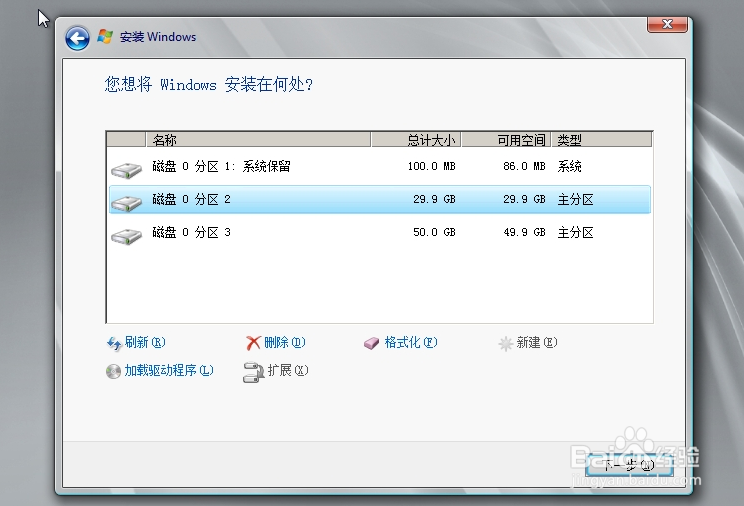Click the drive icon for 磁盘 0 分区 2
Image resolution: width=744 pixels, height=506 pixels.
[126, 203]
